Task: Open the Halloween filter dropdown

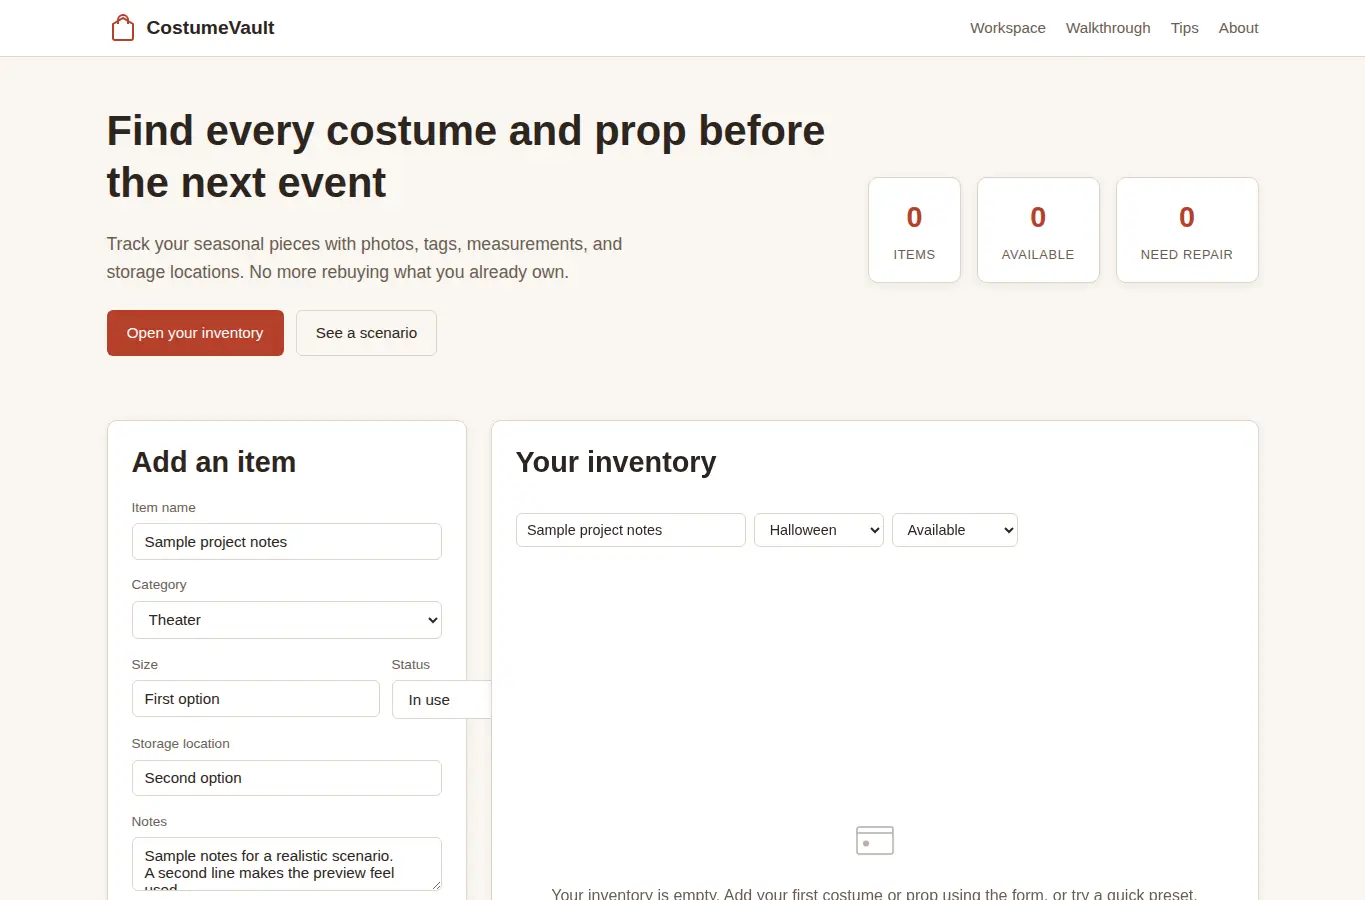Action: (x=819, y=530)
